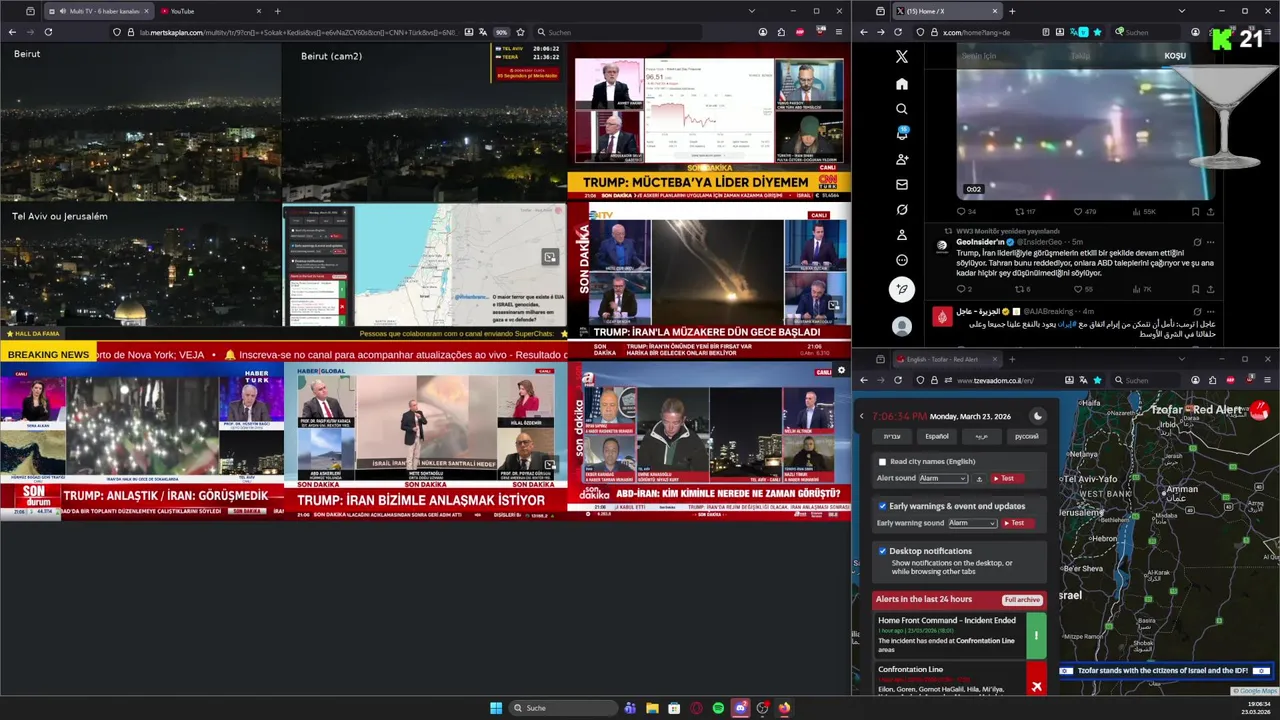1280x720 pixels.
Task: Open new tab in the X window
Action: (1012, 11)
